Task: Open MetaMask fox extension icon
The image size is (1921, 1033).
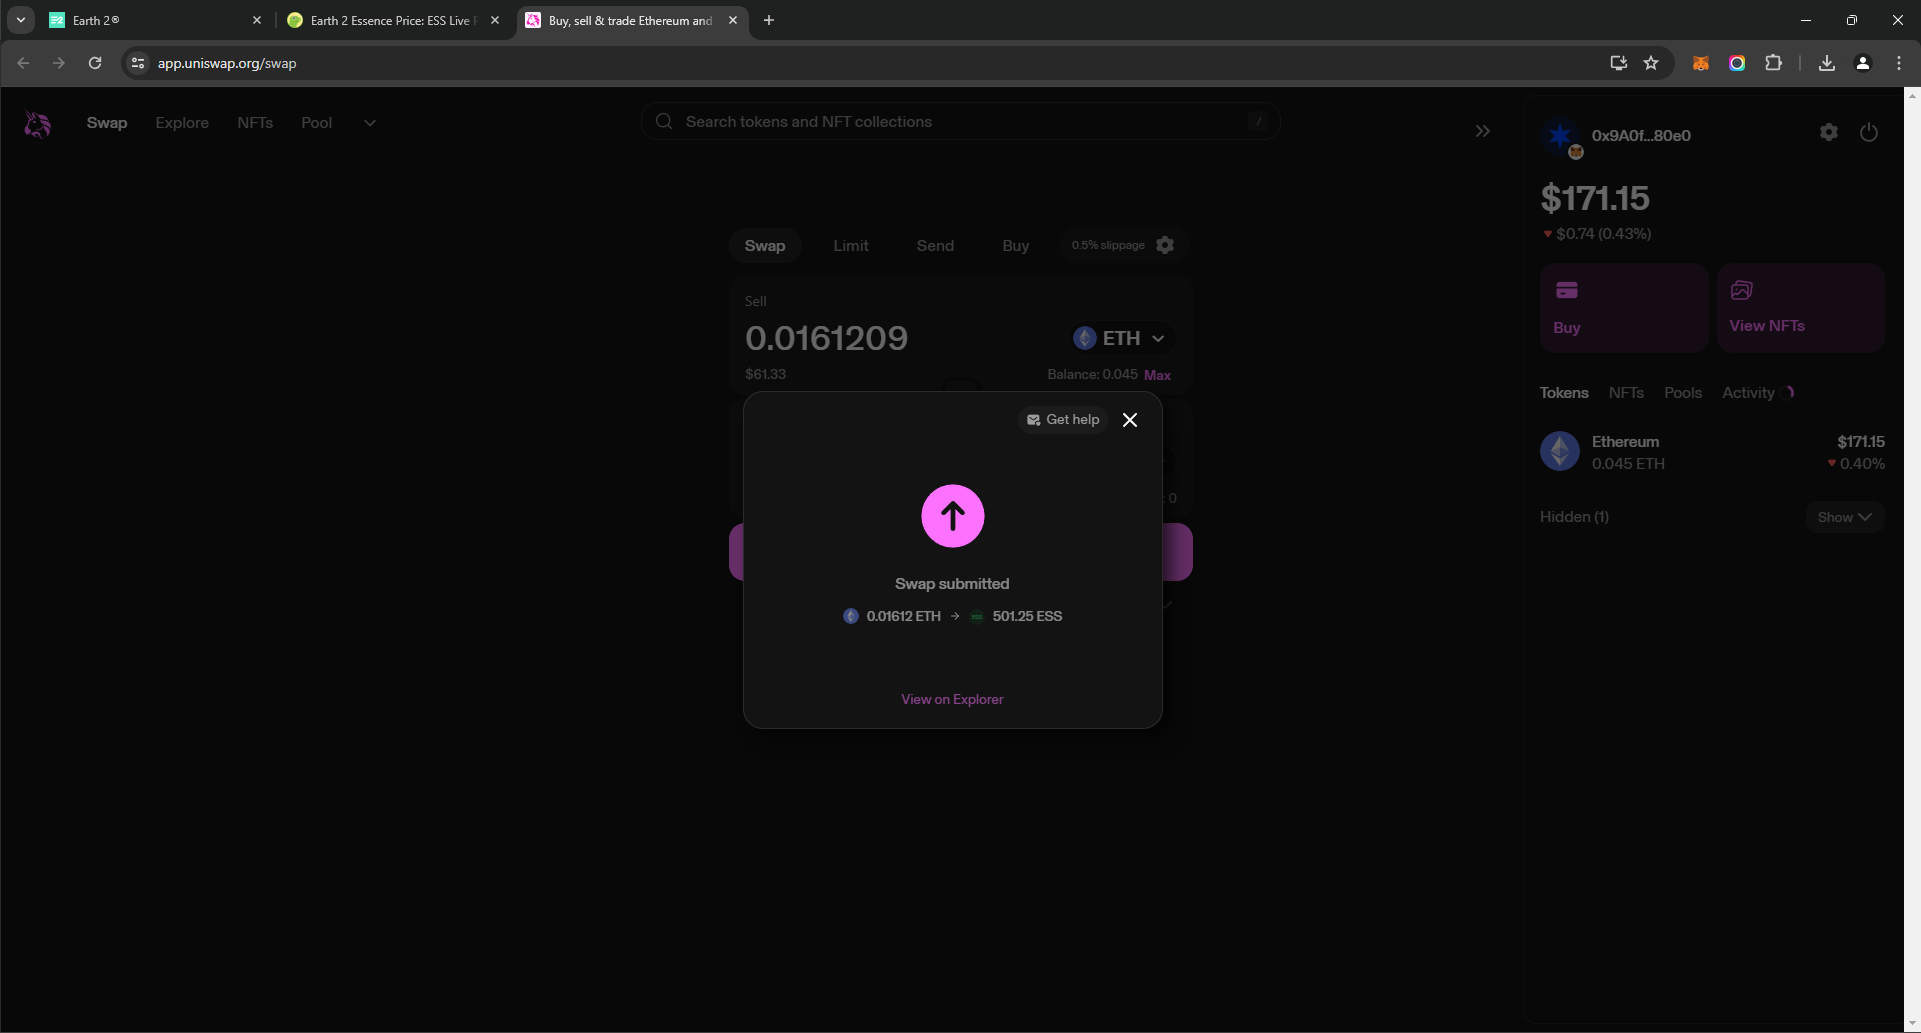Action: (1700, 63)
